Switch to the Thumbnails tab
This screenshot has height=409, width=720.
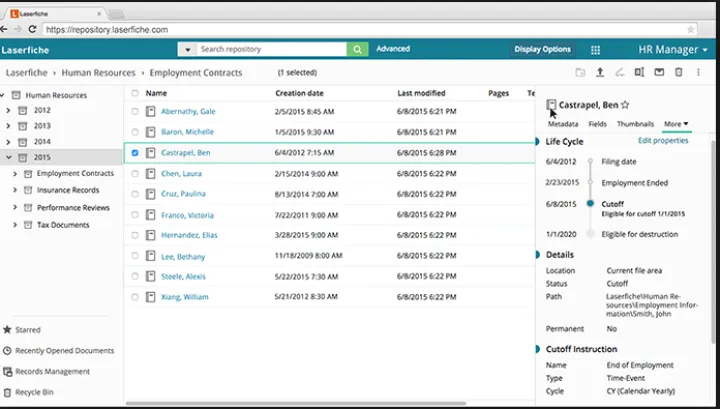click(635, 124)
